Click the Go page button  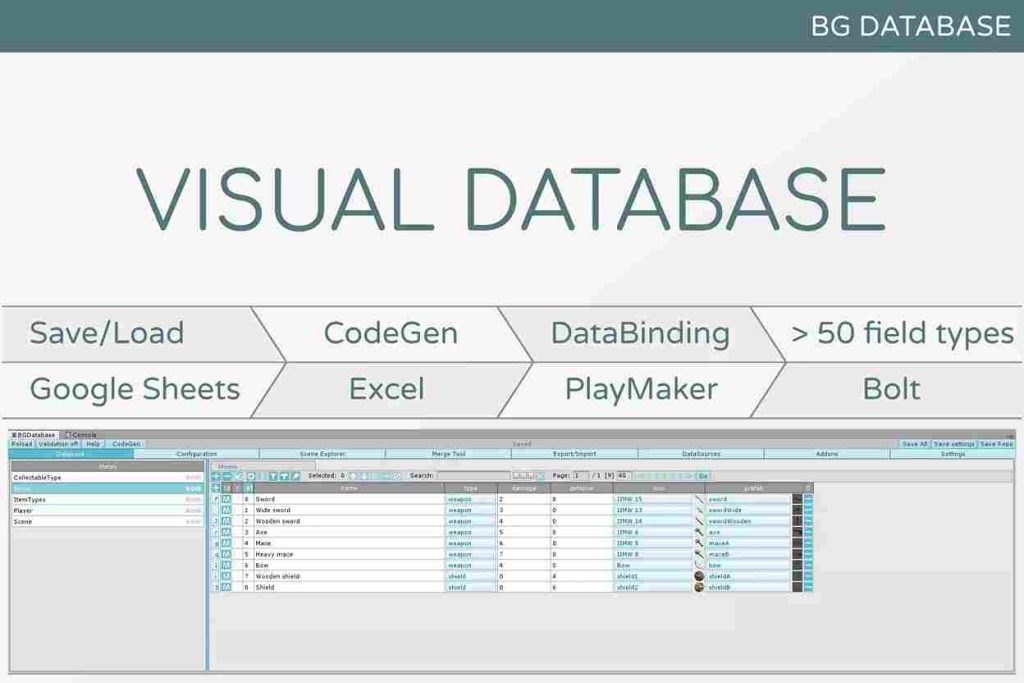click(x=703, y=476)
